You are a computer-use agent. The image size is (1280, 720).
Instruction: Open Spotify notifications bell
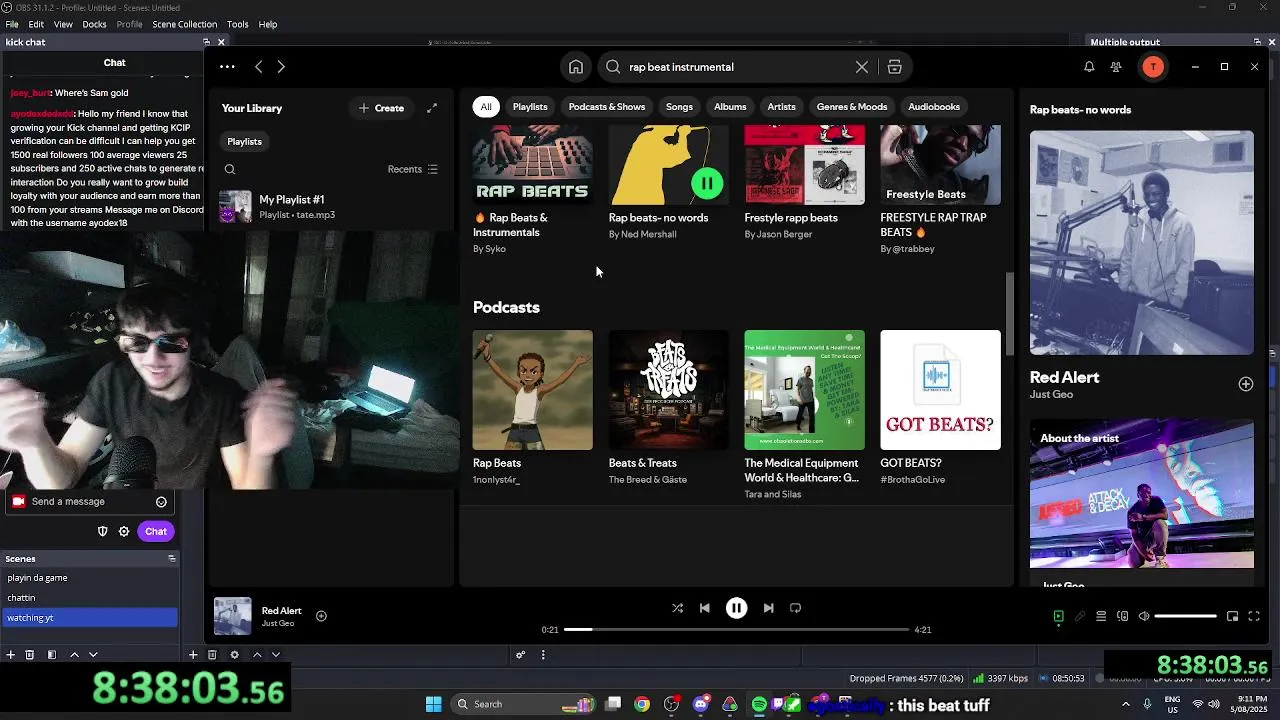pos(1089,67)
